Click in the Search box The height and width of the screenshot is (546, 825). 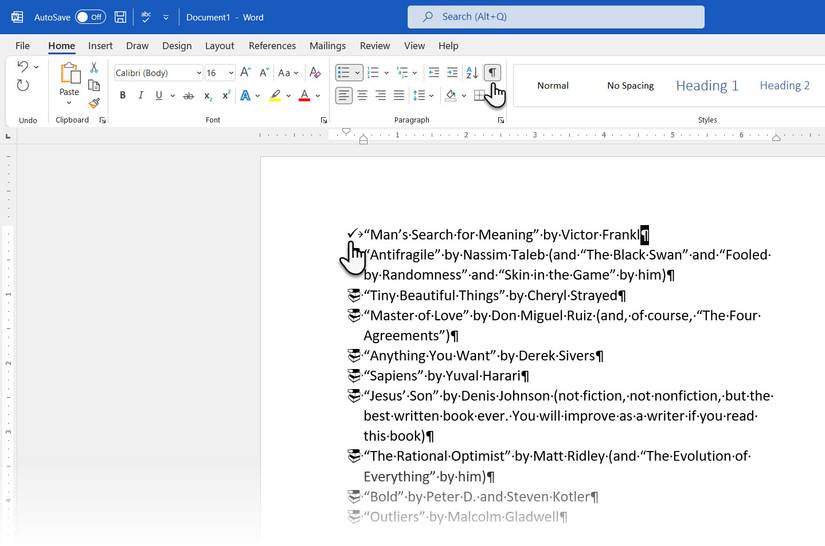pyautogui.click(x=556, y=17)
